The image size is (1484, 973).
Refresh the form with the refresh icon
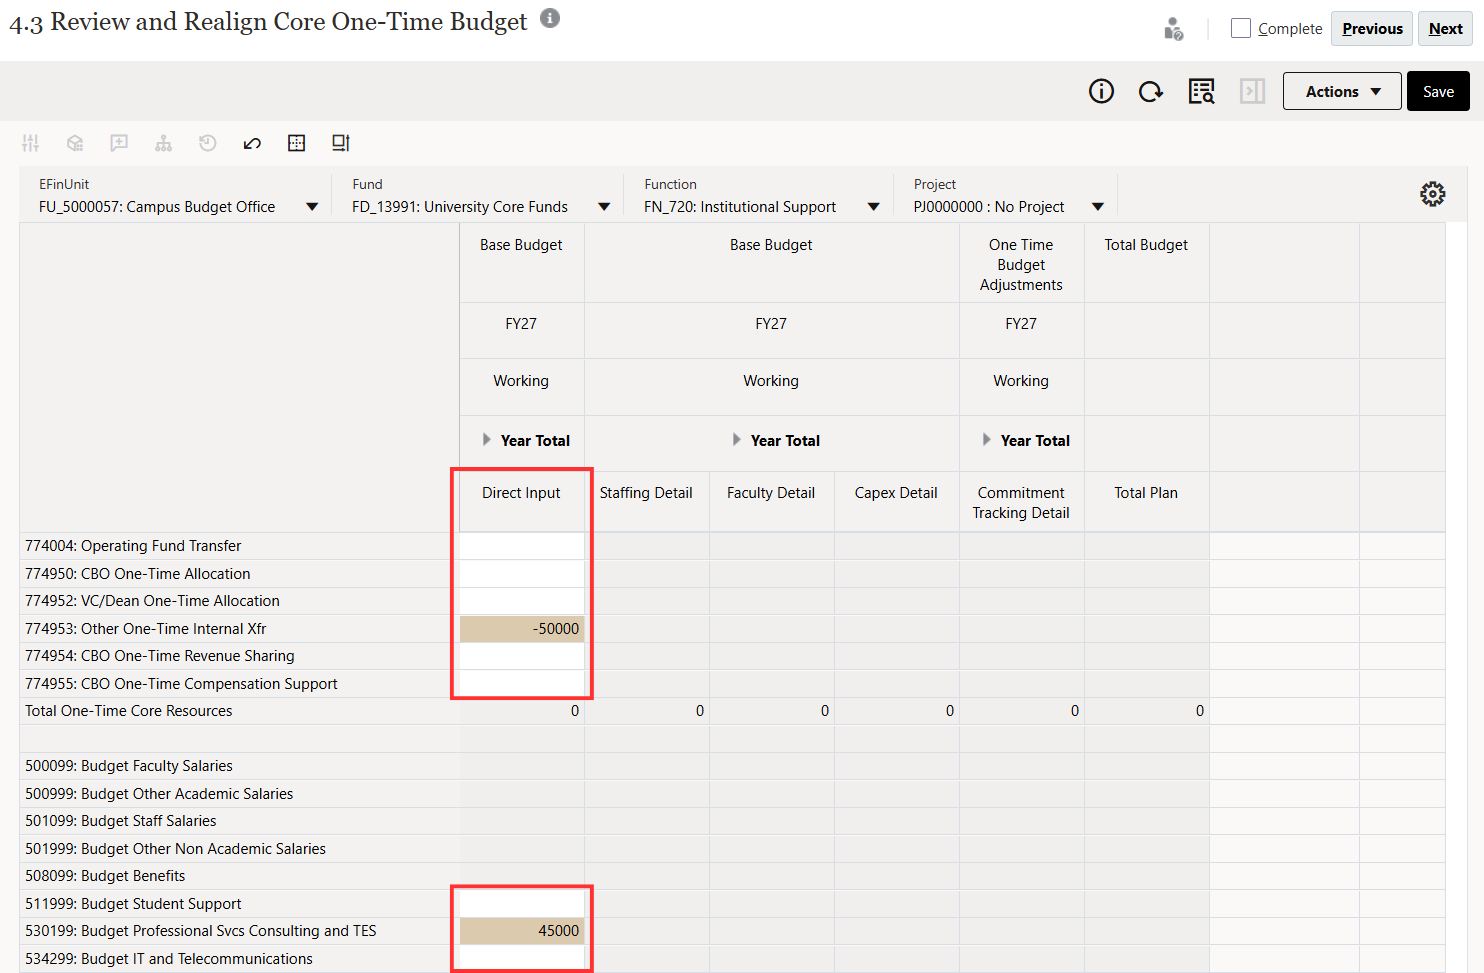click(x=1151, y=91)
